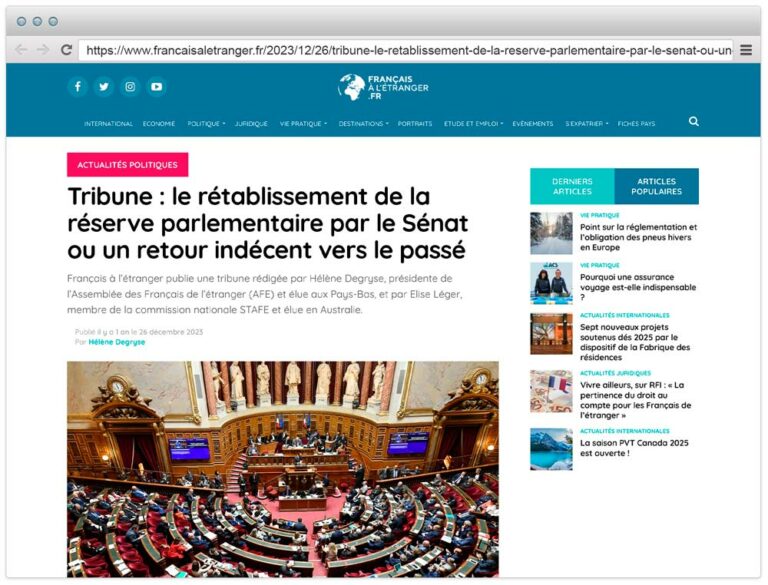Click the Vie pratique label above assurance voyage
This screenshot has width=768, height=585.
coord(600,265)
